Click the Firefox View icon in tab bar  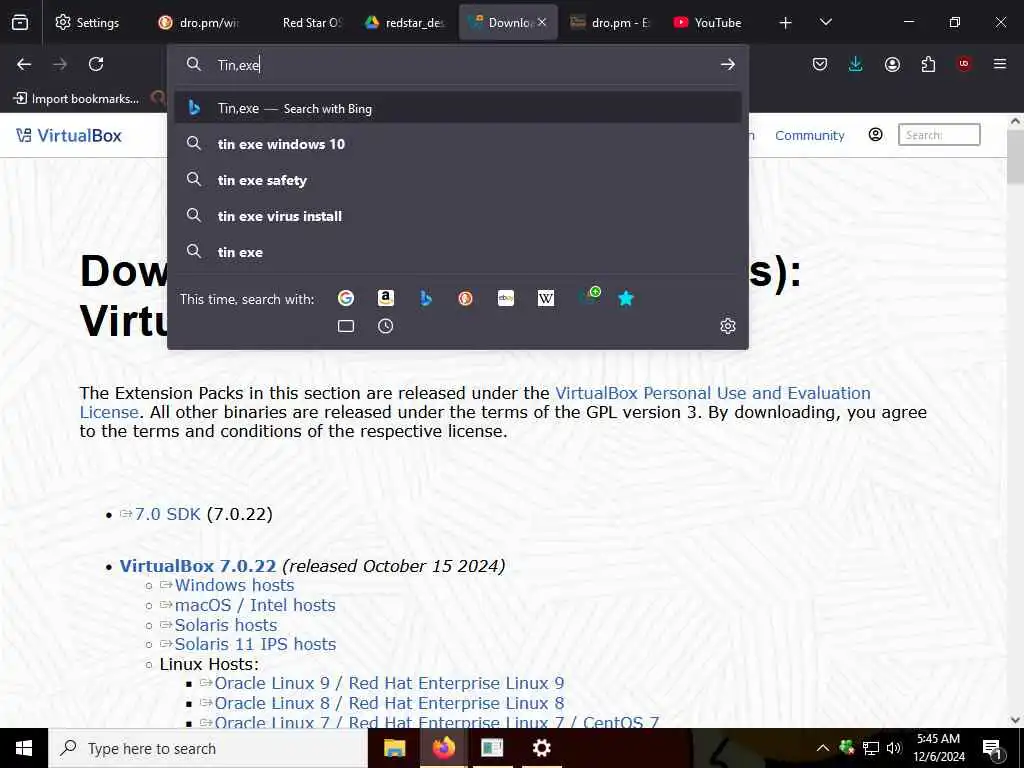tap(20, 22)
